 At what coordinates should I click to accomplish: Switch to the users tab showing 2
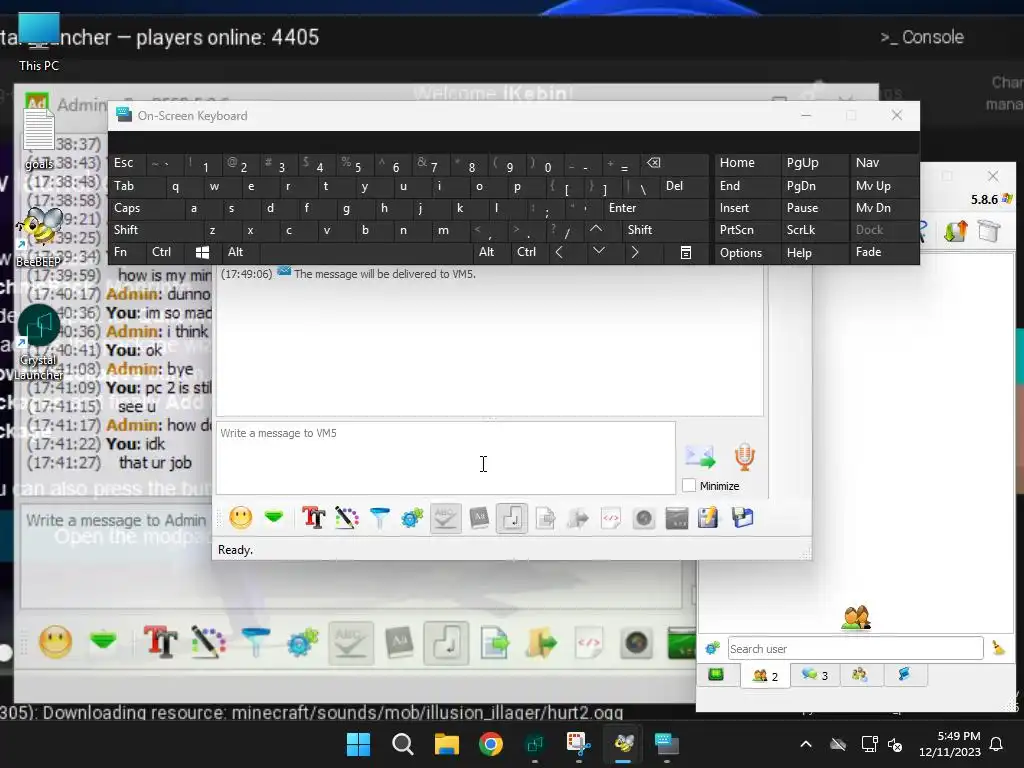point(765,675)
